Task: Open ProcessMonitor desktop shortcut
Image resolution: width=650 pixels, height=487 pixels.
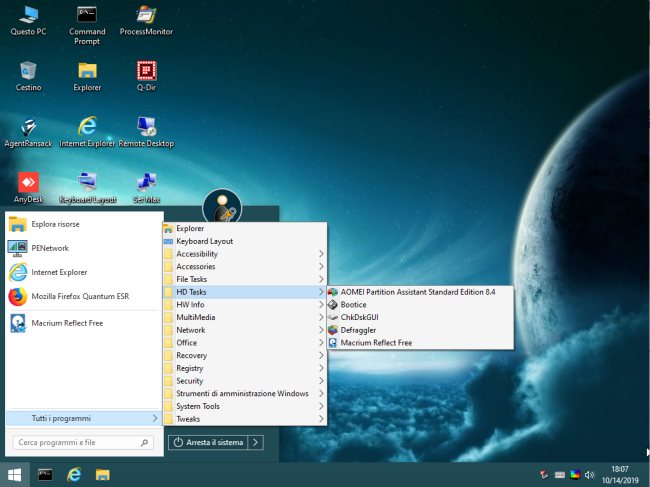Action: (146, 20)
